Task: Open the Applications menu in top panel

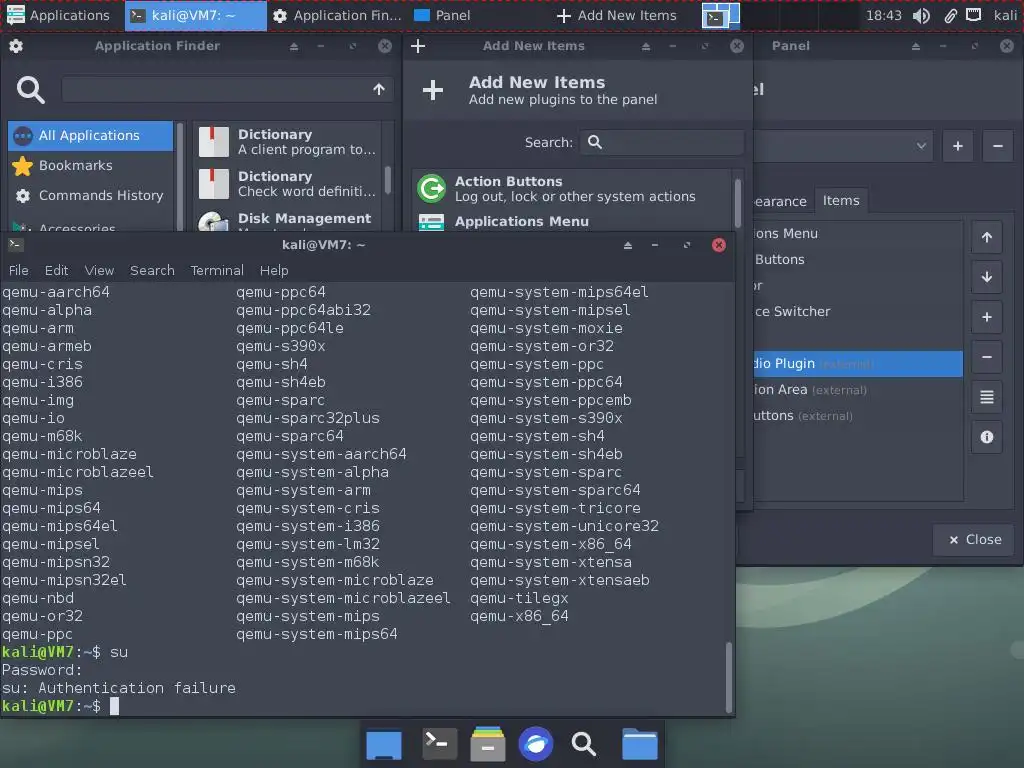Action: (x=57, y=15)
